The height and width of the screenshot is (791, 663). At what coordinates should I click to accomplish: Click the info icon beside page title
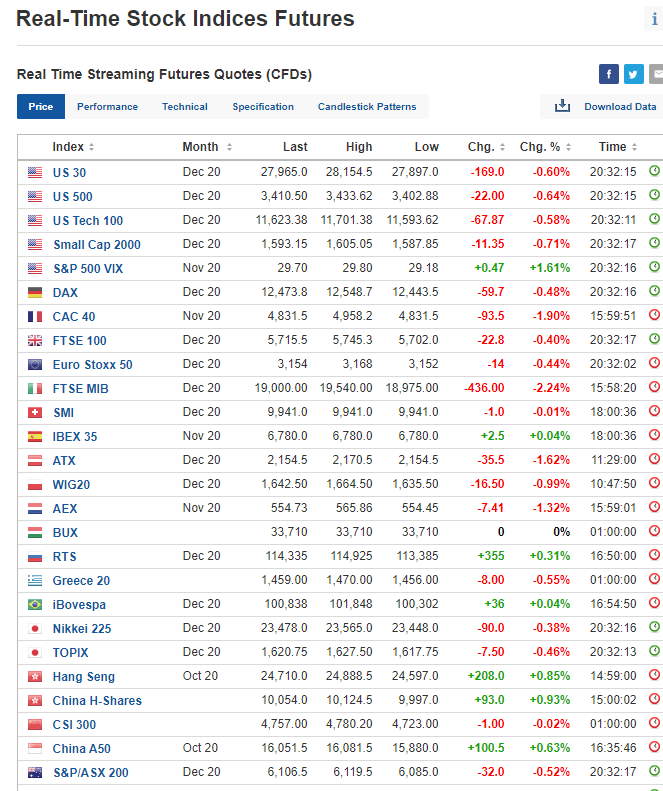[x=654, y=19]
